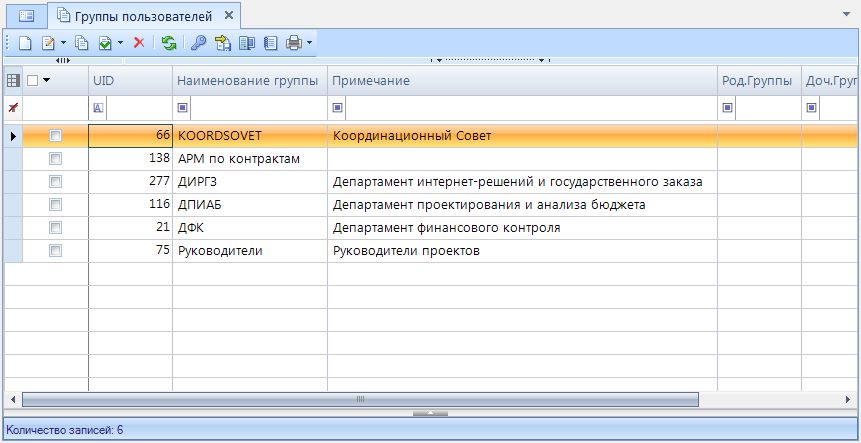
Task: Click the new document icon in toolbar
Action: (25, 43)
